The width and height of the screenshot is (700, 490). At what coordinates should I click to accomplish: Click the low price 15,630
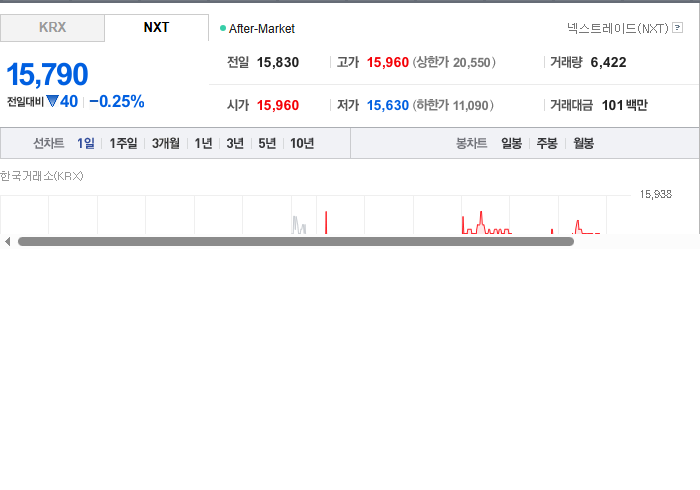coord(388,105)
